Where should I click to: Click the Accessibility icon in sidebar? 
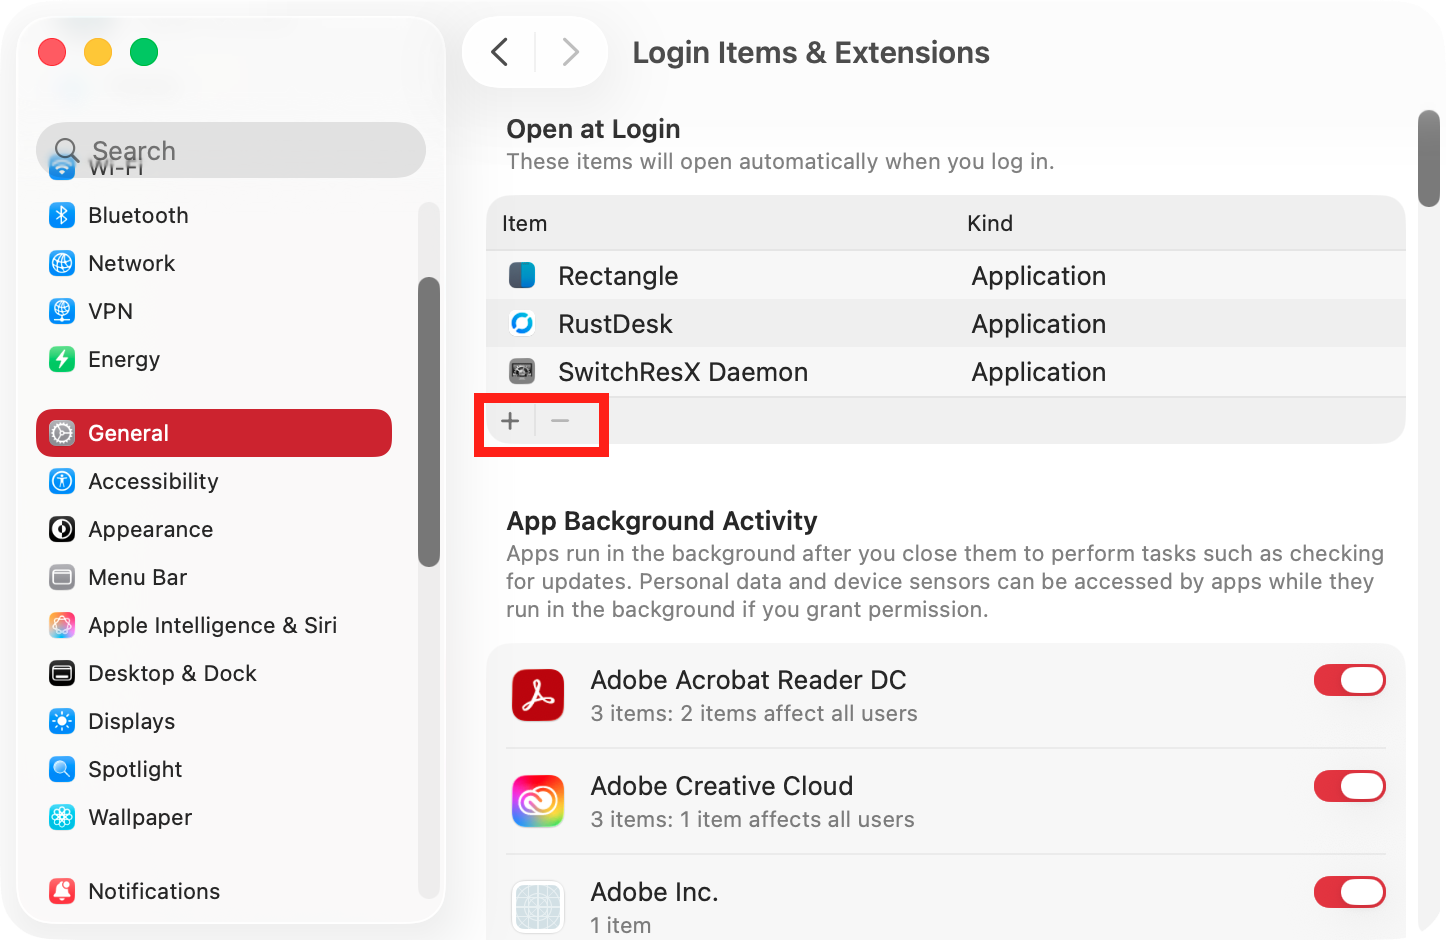pos(62,481)
